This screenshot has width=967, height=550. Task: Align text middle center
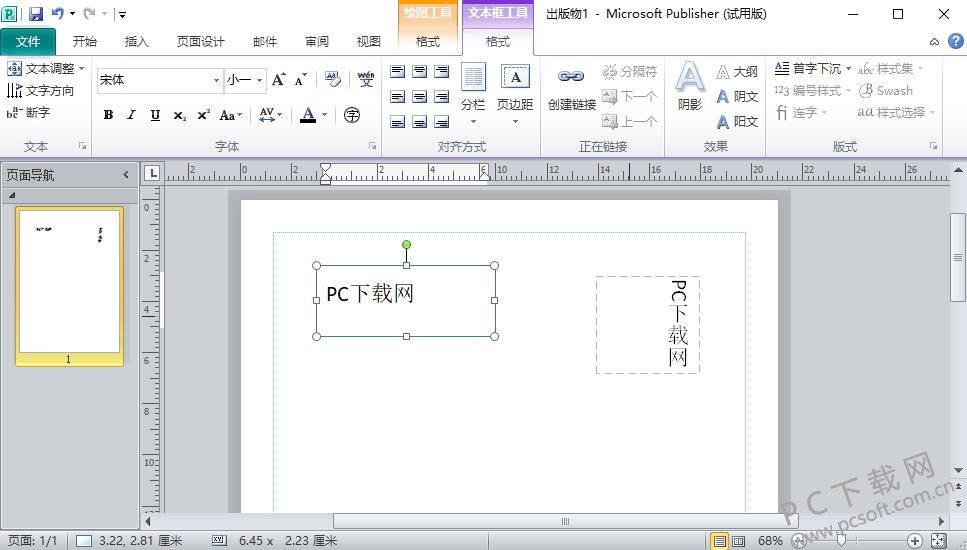point(419,97)
